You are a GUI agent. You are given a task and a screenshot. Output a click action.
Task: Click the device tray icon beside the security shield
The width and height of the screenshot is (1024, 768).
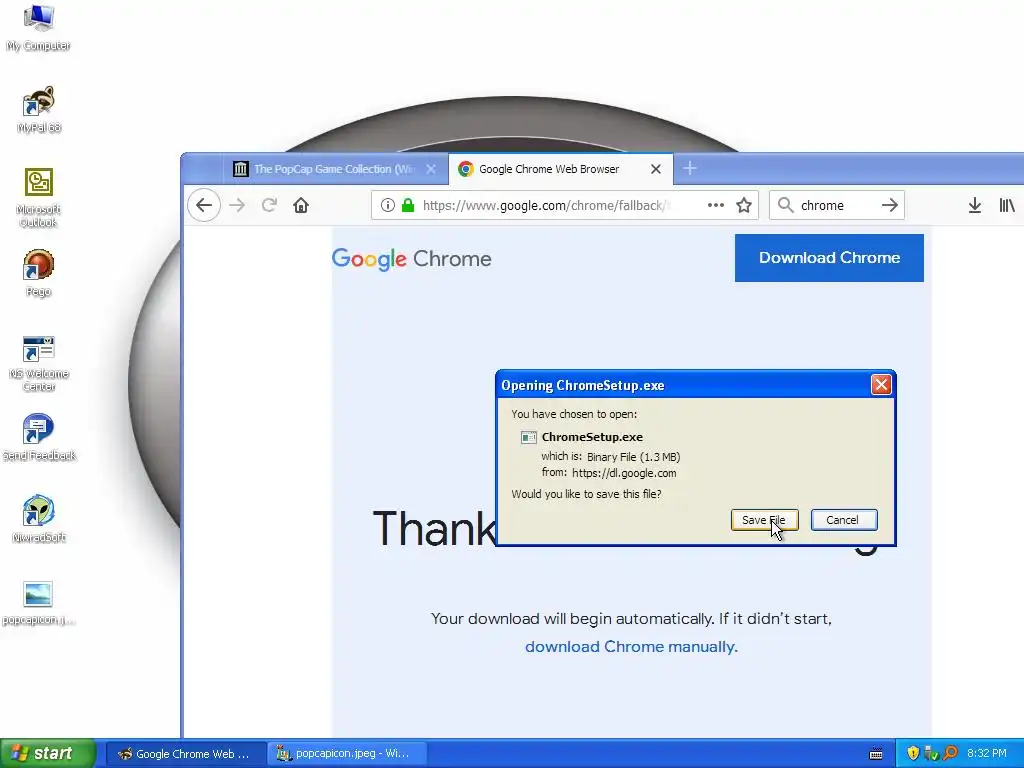pos(931,754)
